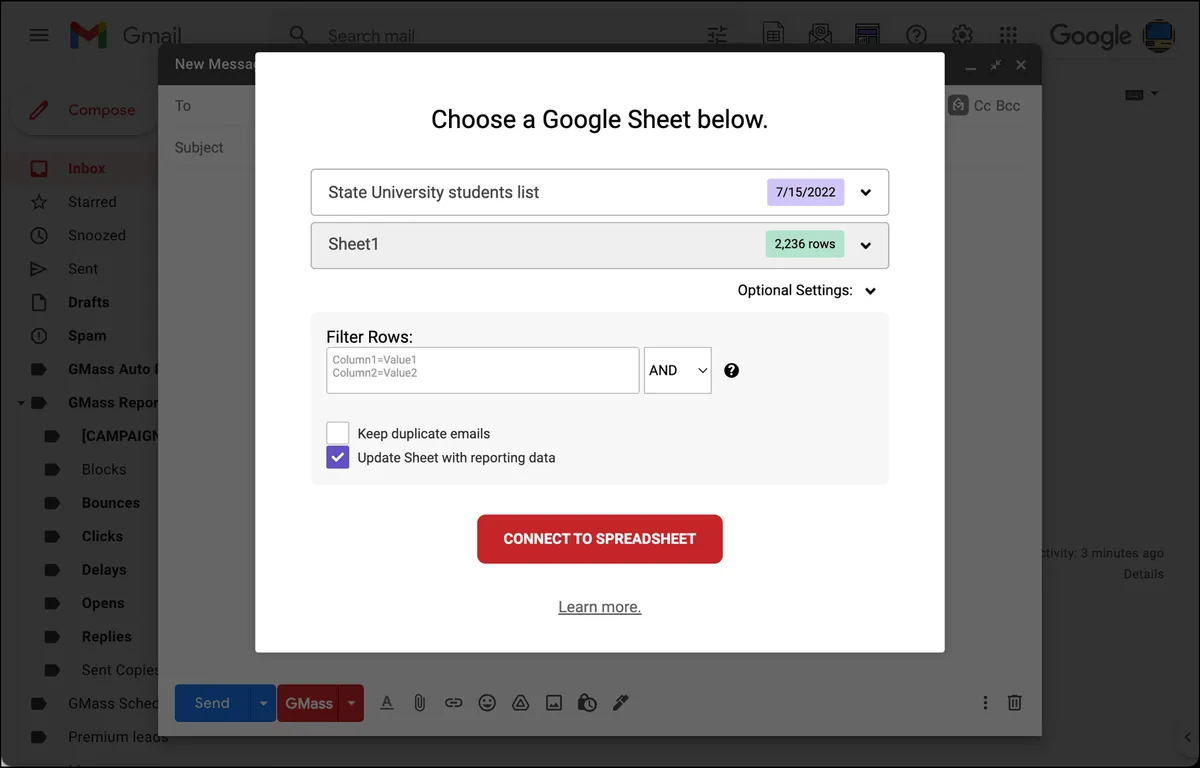The width and height of the screenshot is (1200, 768).
Task: Open the Opens label
Action: 103,603
